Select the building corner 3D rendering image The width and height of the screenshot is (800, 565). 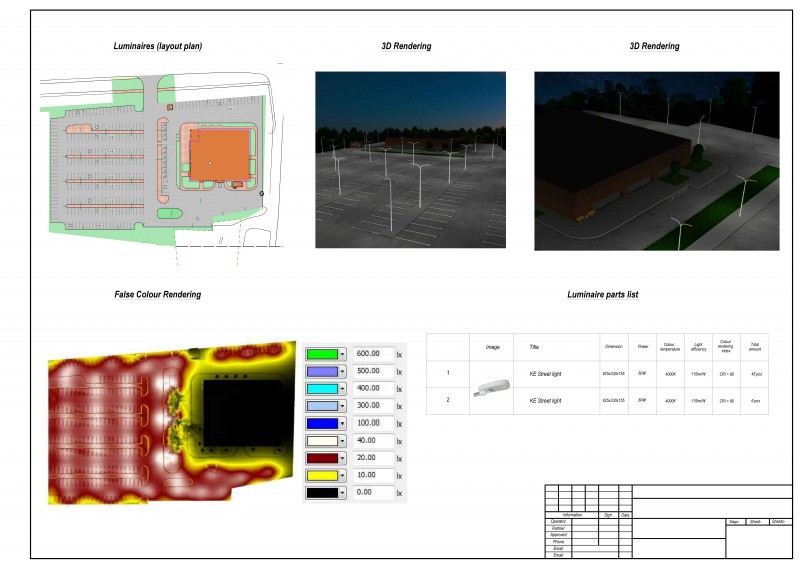pyautogui.click(x=657, y=161)
